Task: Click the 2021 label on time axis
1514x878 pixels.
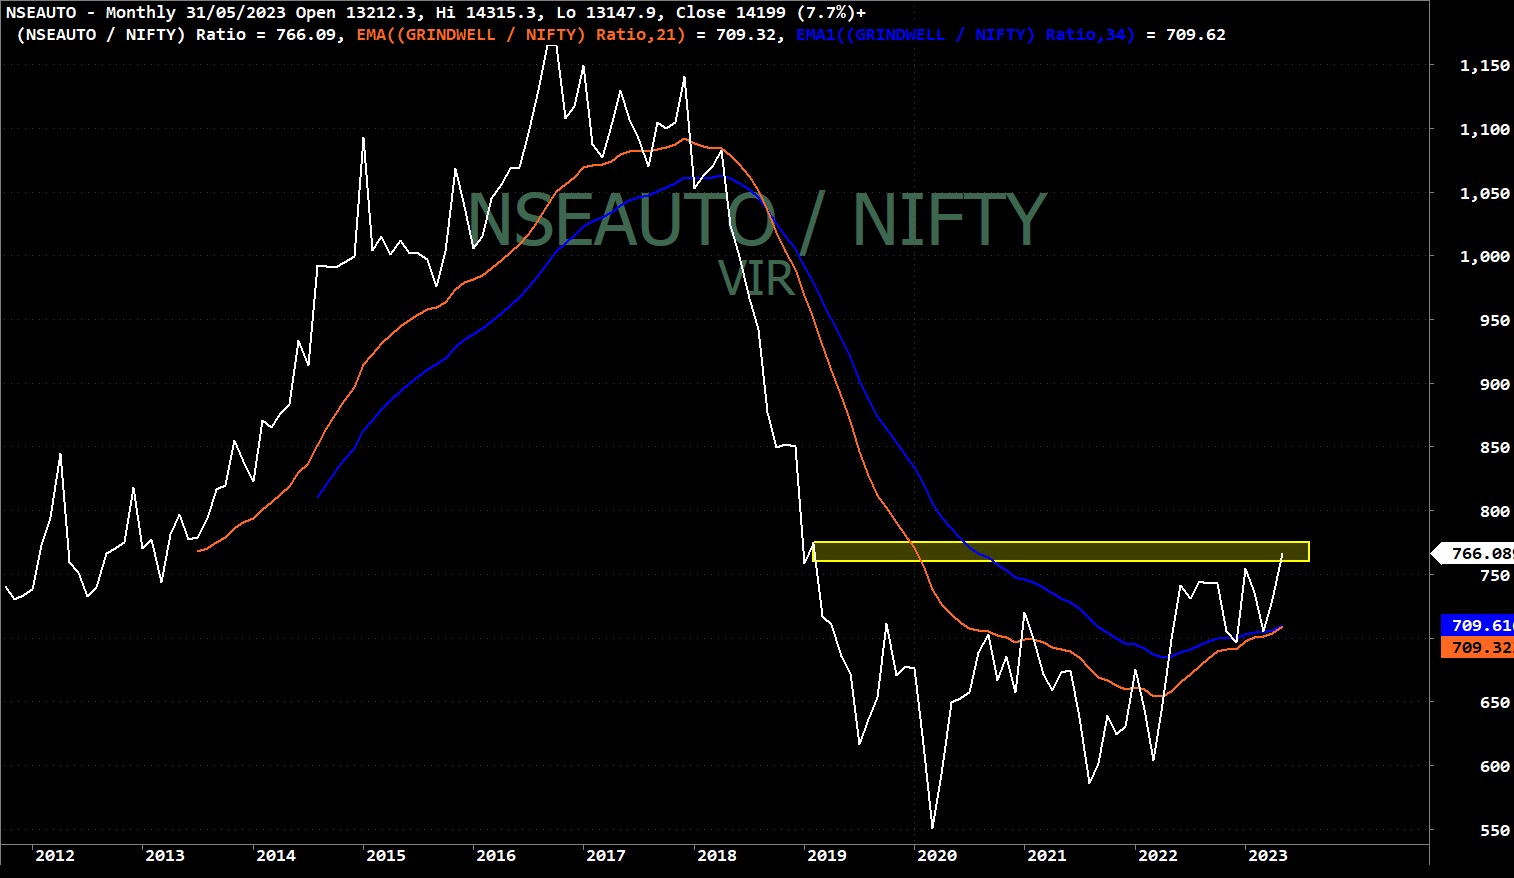Action: (x=1047, y=855)
